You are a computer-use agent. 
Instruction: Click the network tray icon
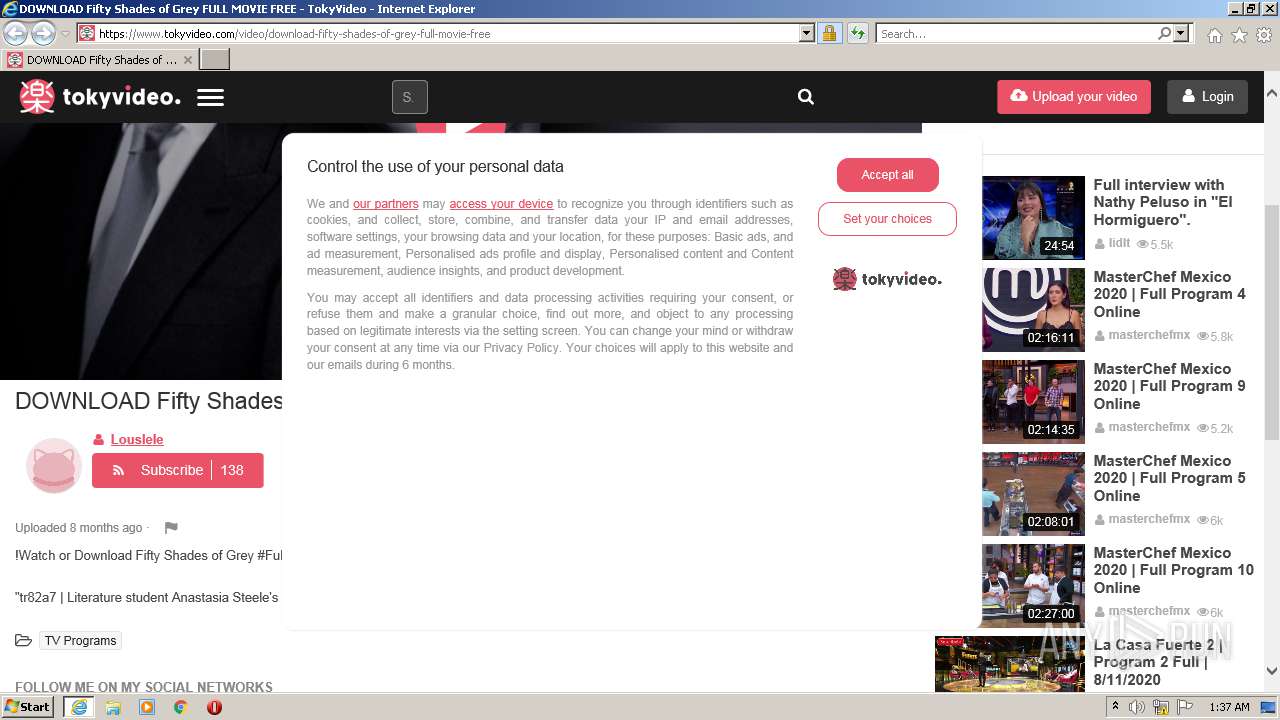point(1161,707)
